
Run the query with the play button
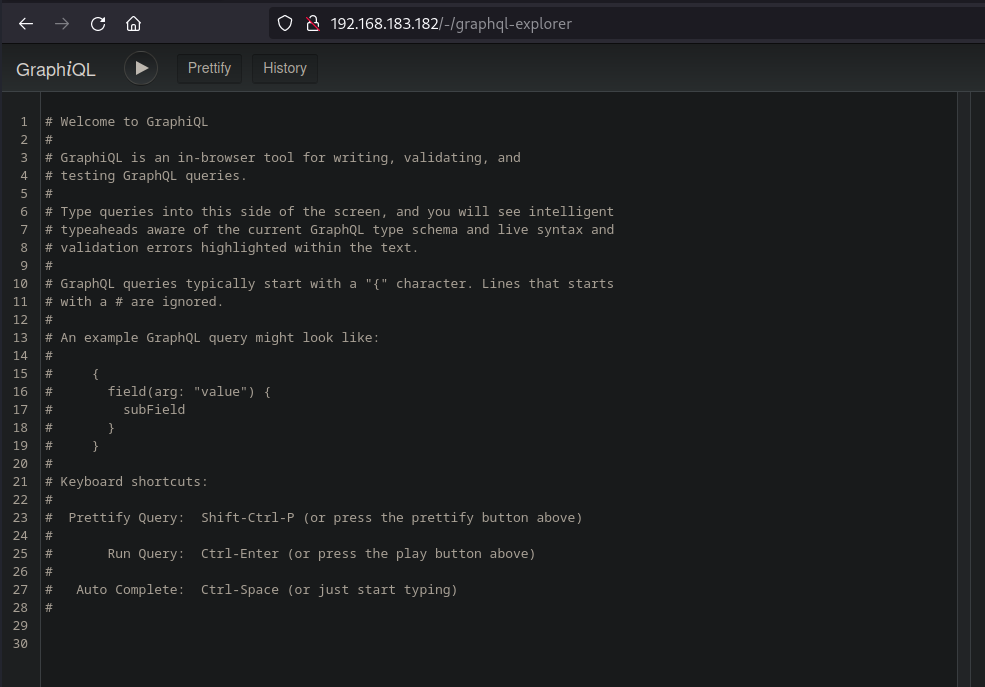pos(141,68)
